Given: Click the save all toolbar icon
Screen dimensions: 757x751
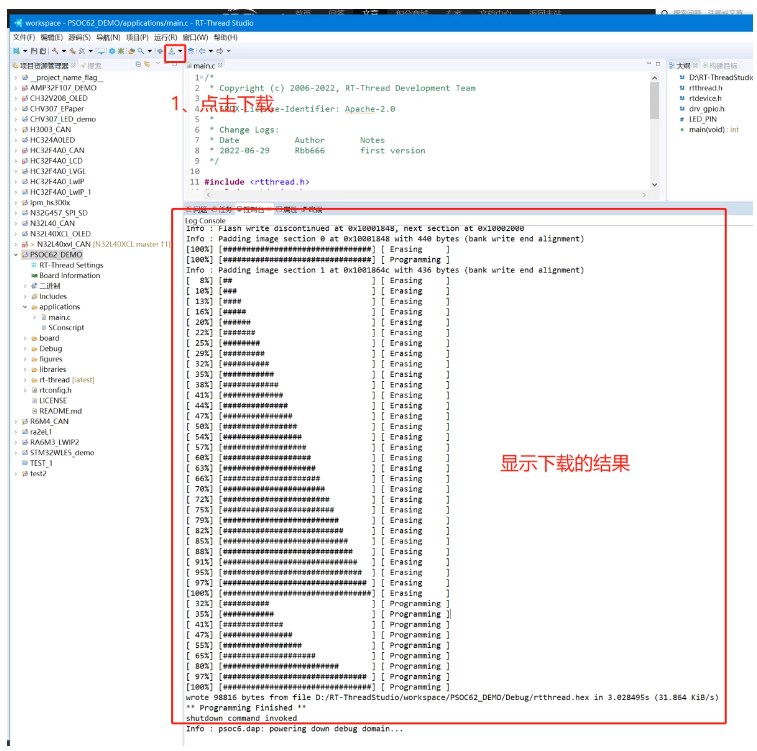Looking at the screenshot, I should click(x=42, y=51).
